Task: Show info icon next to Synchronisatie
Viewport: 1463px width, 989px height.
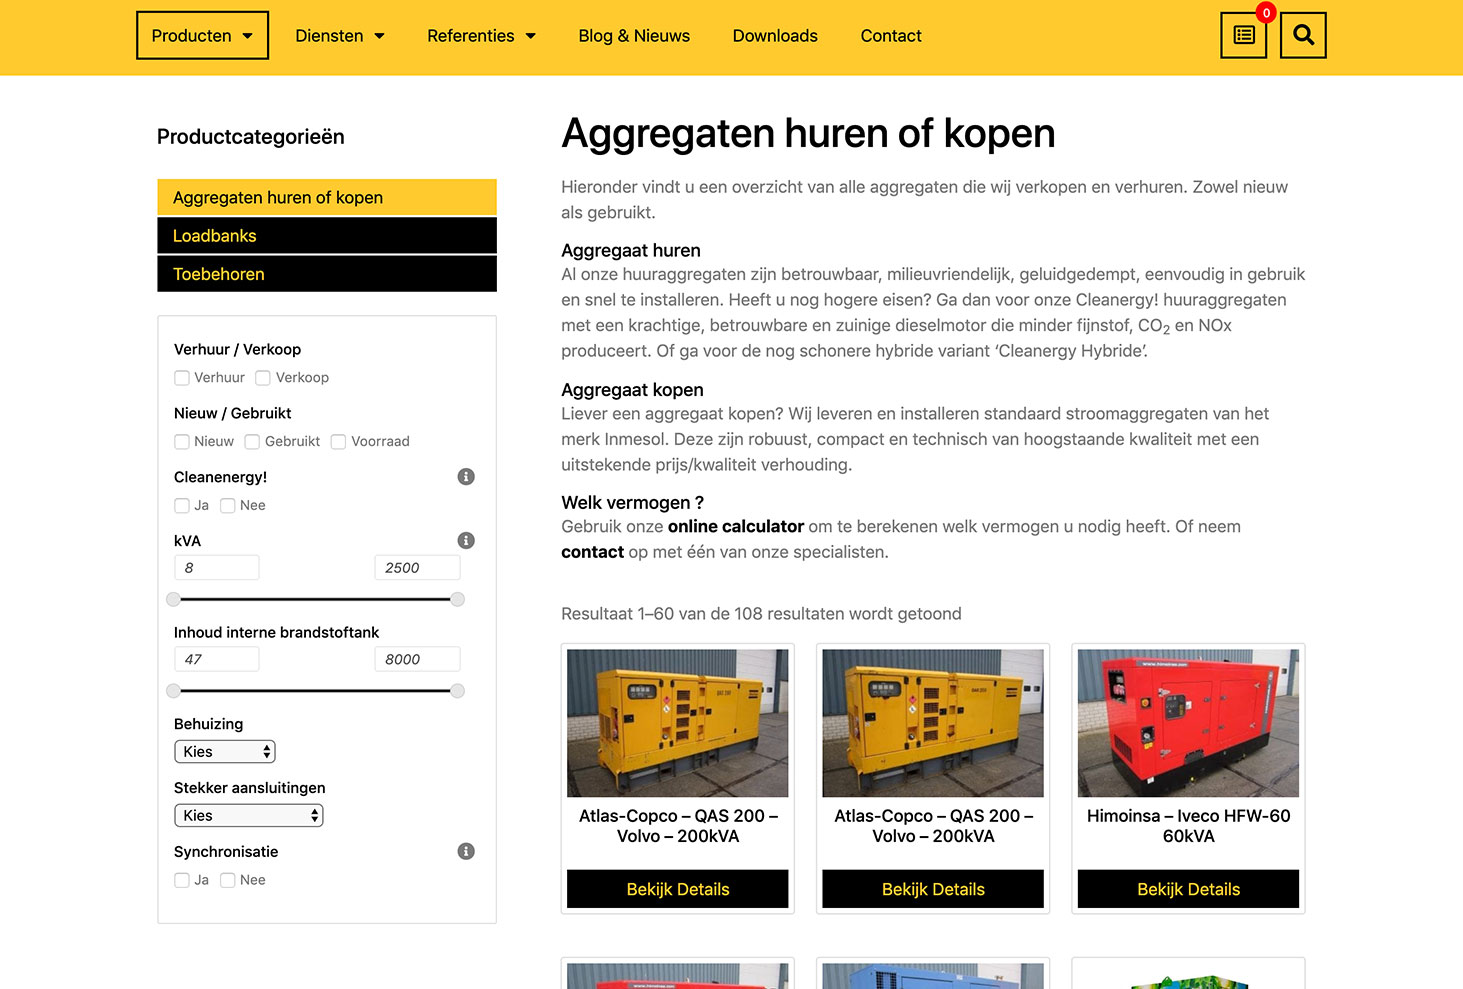Action: (x=466, y=852)
